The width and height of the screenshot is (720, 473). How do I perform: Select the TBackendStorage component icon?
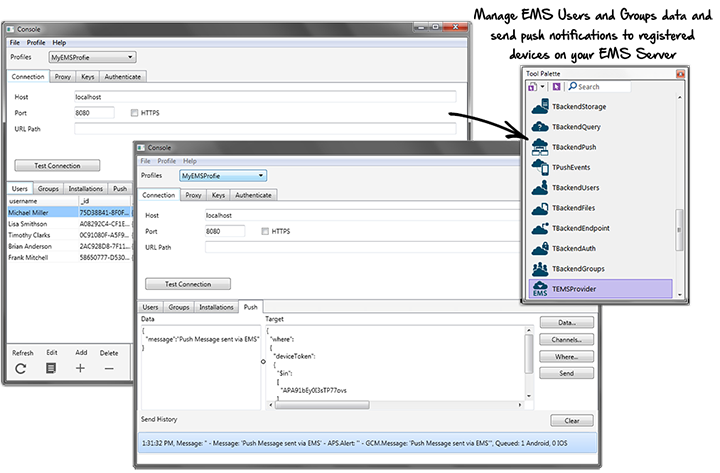pyautogui.click(x=540, y=106)
